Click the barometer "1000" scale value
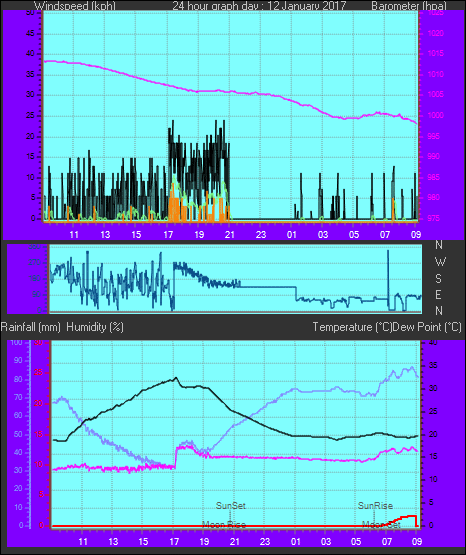Viewport: 466px width, 555px height. (x=436, y=115)
